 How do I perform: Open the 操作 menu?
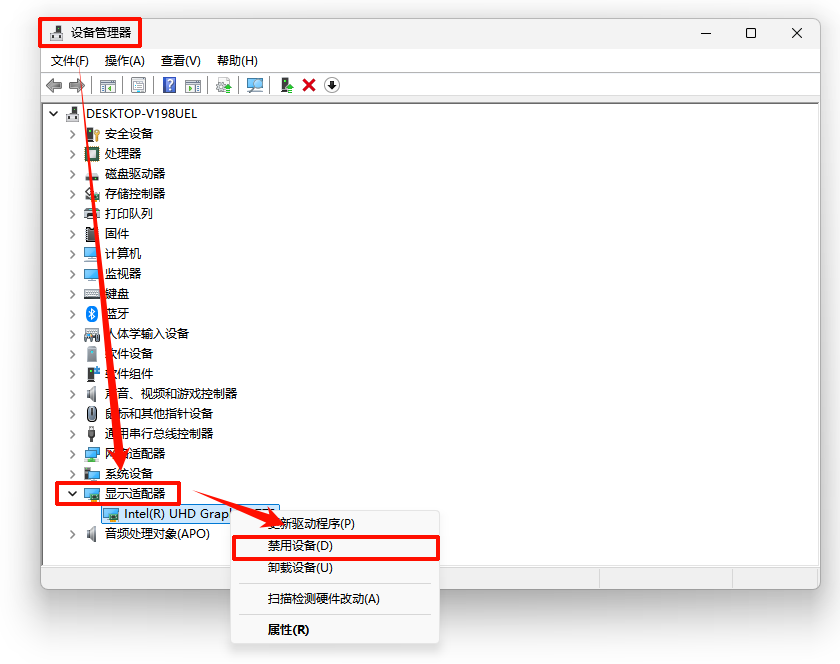coord(125,61)
